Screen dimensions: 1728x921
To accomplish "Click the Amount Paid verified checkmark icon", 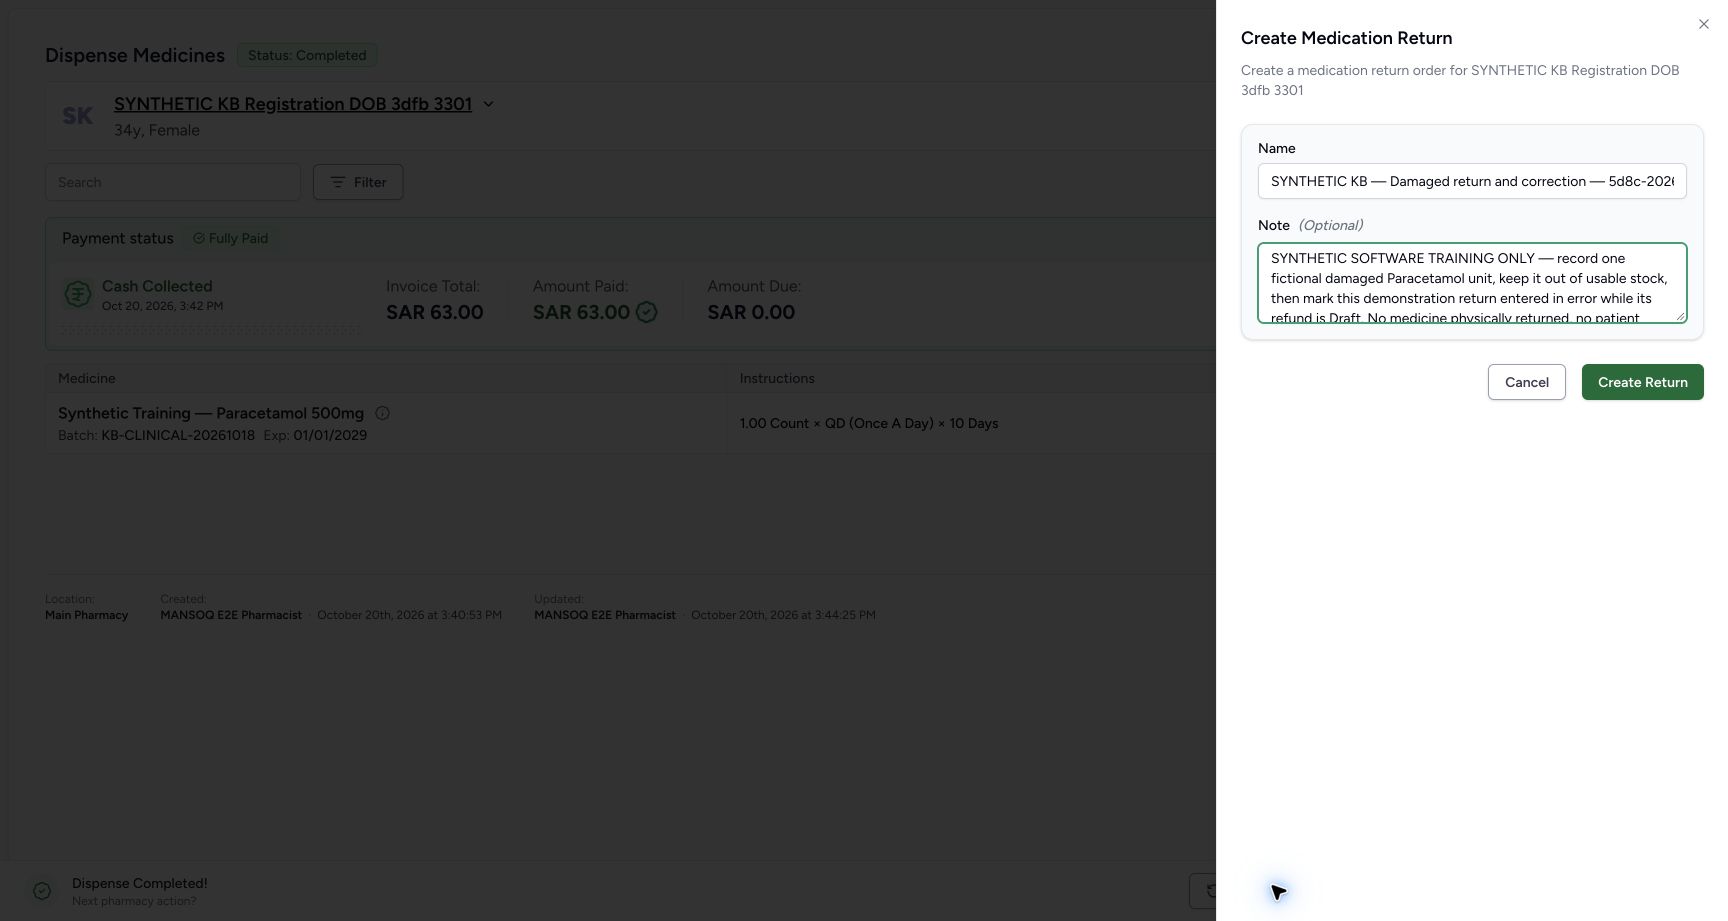I will tap(647, 312).
